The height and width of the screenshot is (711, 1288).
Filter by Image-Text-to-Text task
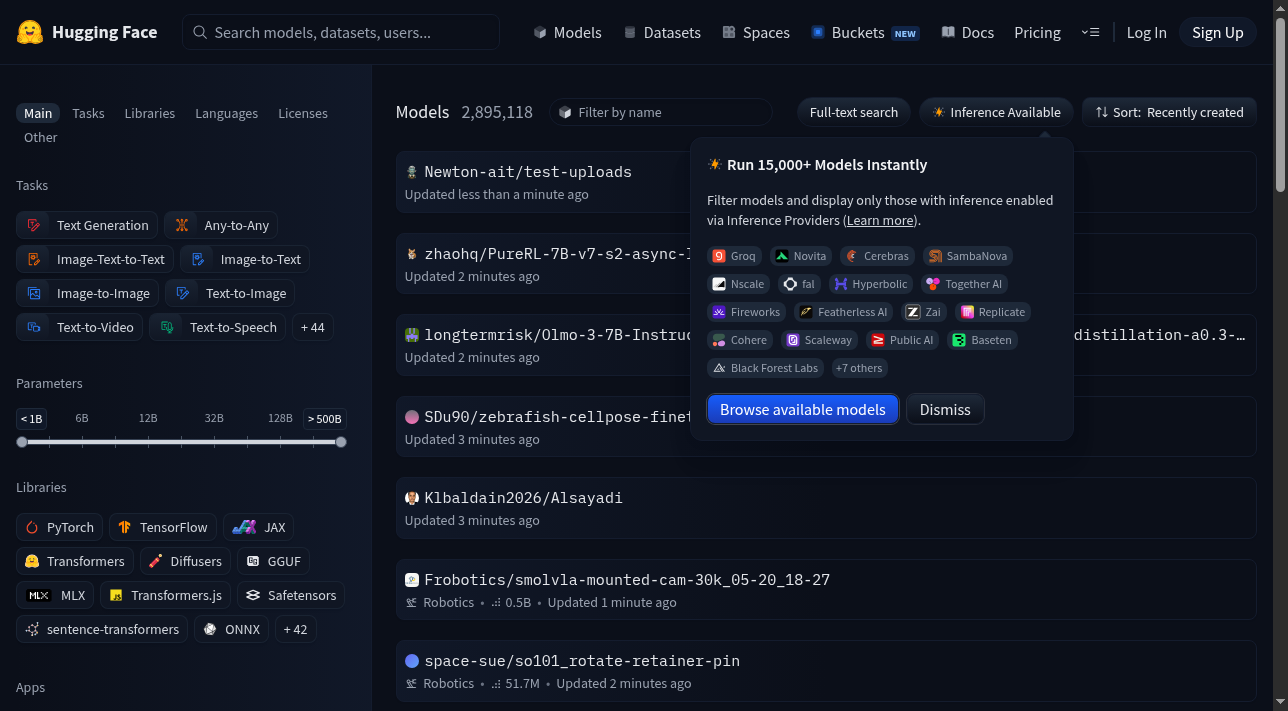pyautogui.click(x=95, y=259)
